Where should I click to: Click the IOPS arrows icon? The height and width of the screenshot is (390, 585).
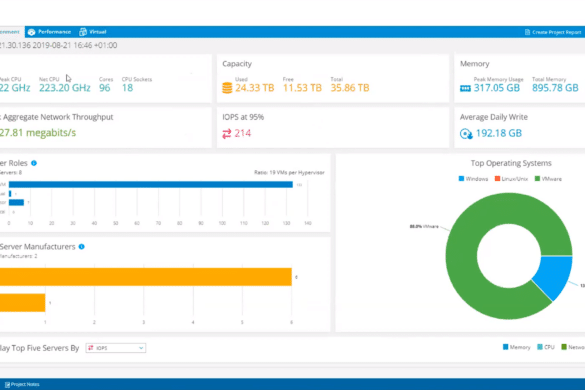pos(227,134)
